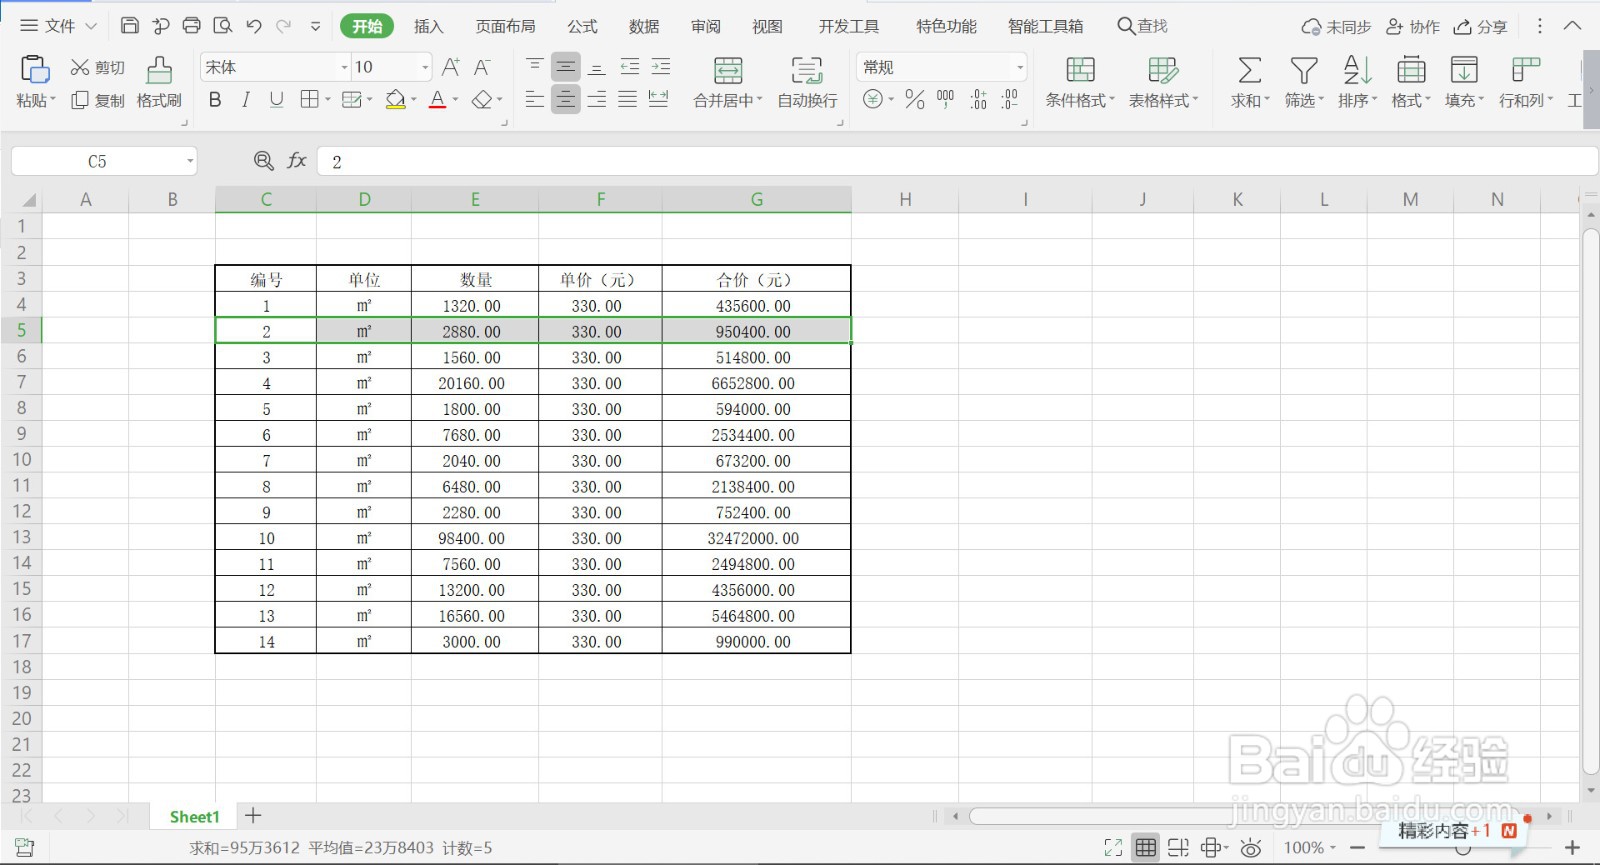The width and height of the screenshot is (1600, 865).
Task: Switch to Normal view in status bar
Action: point(1146,848)
